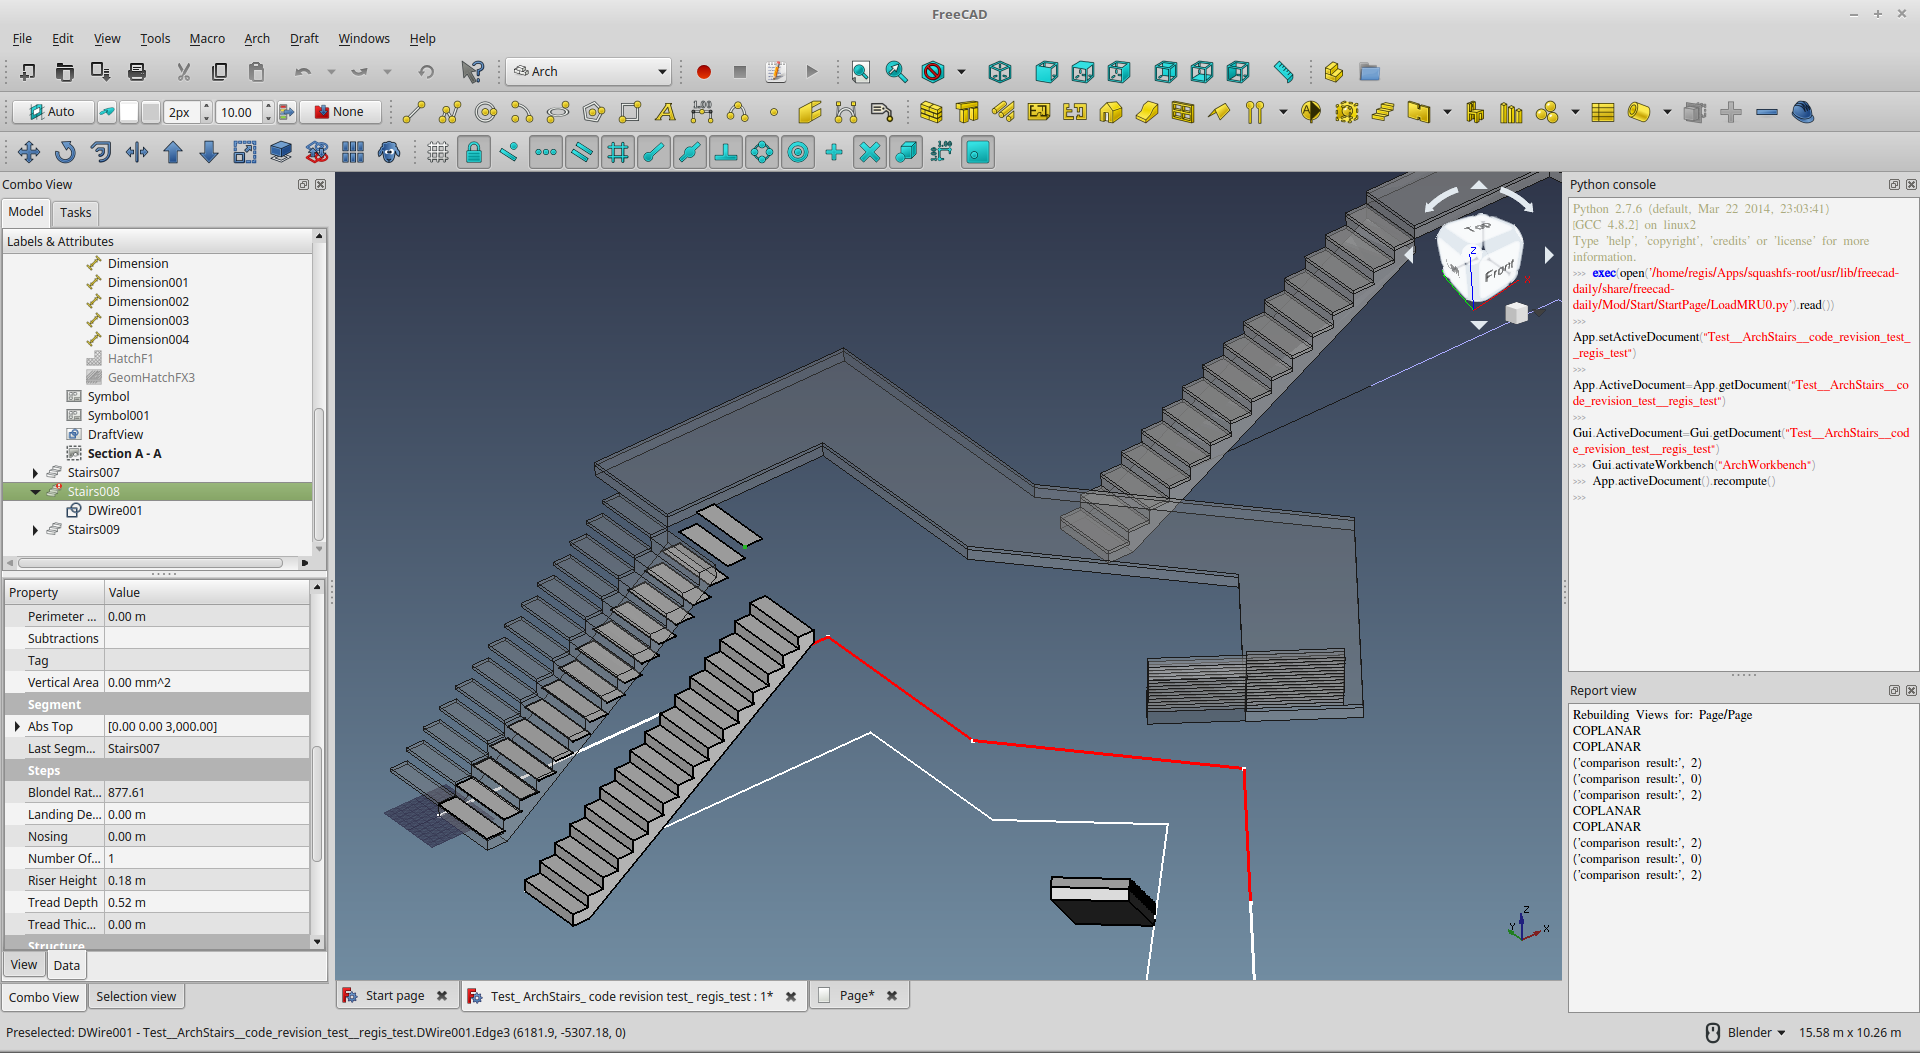Click the None autogroup button

coord(340,112)
